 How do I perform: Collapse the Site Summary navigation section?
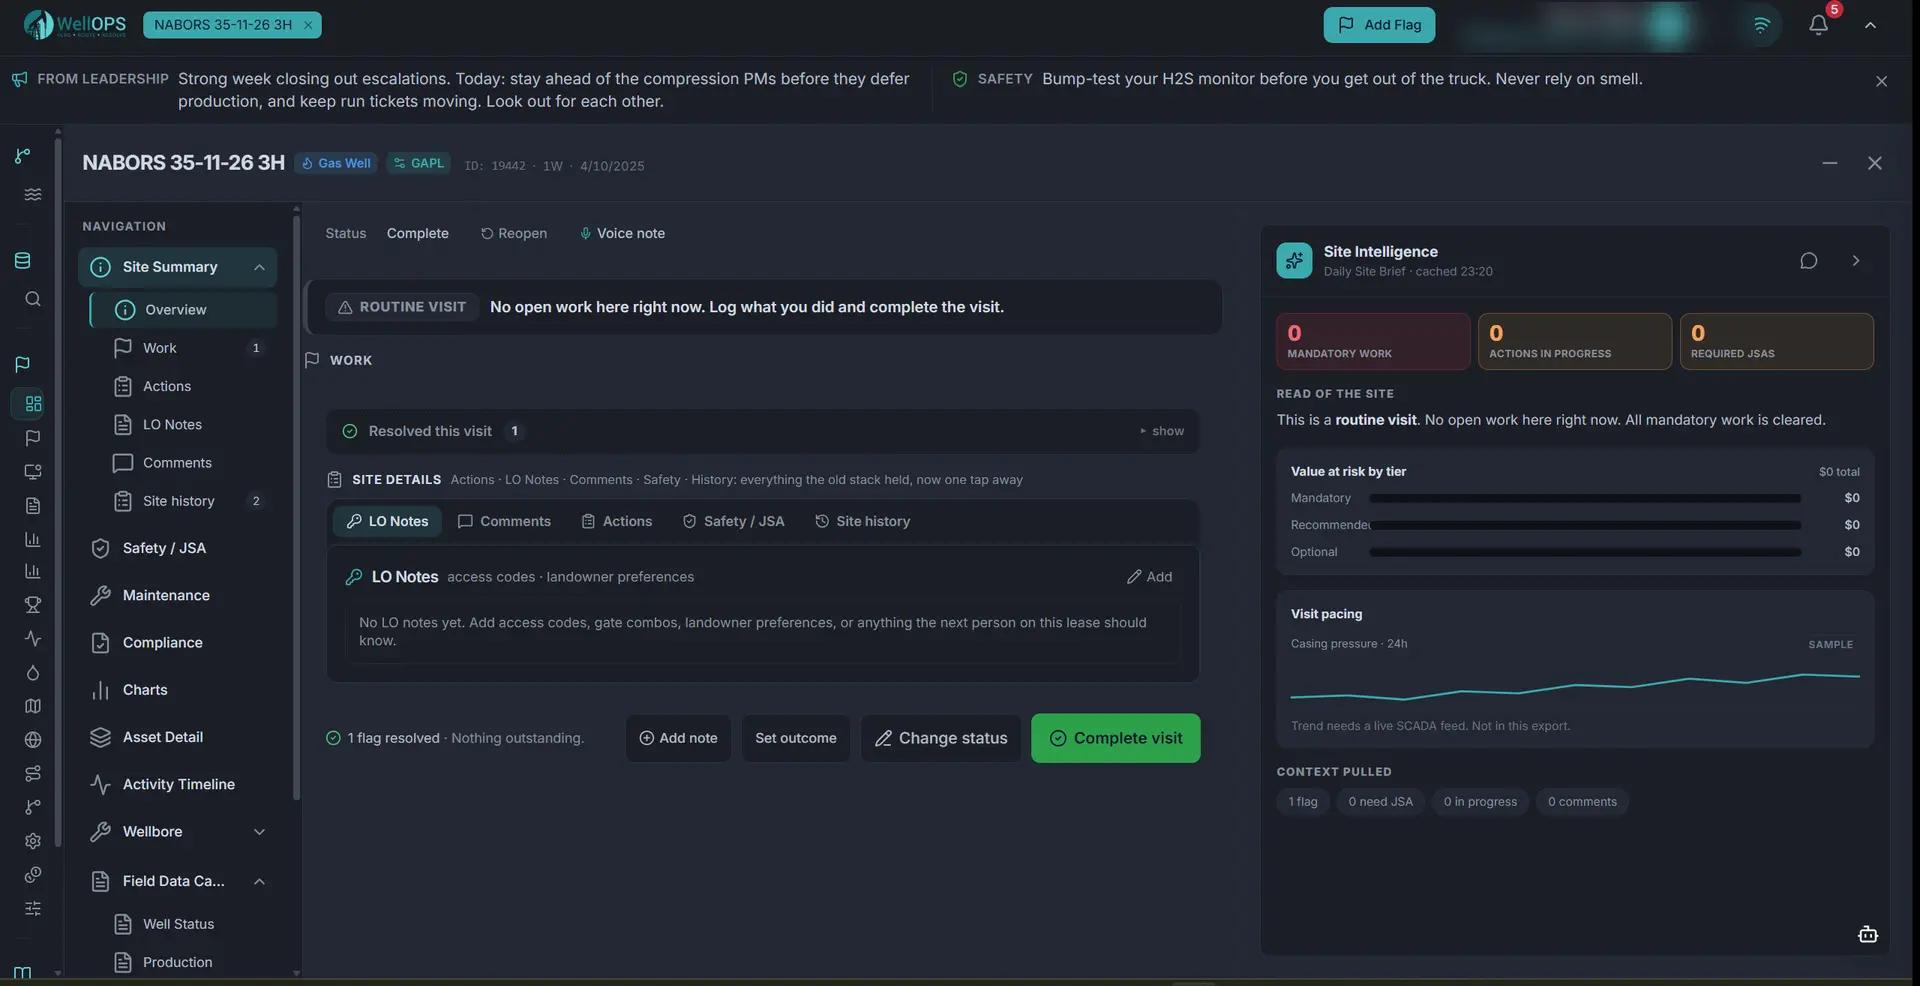(x=259, y=267)
